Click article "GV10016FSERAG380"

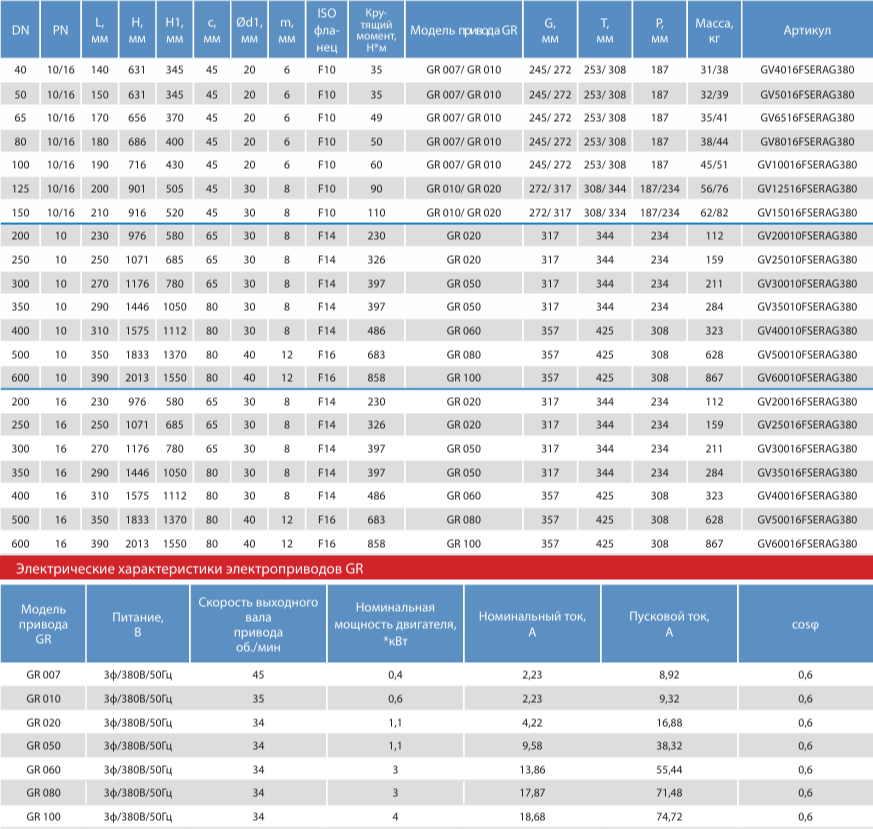click(807, 165)
